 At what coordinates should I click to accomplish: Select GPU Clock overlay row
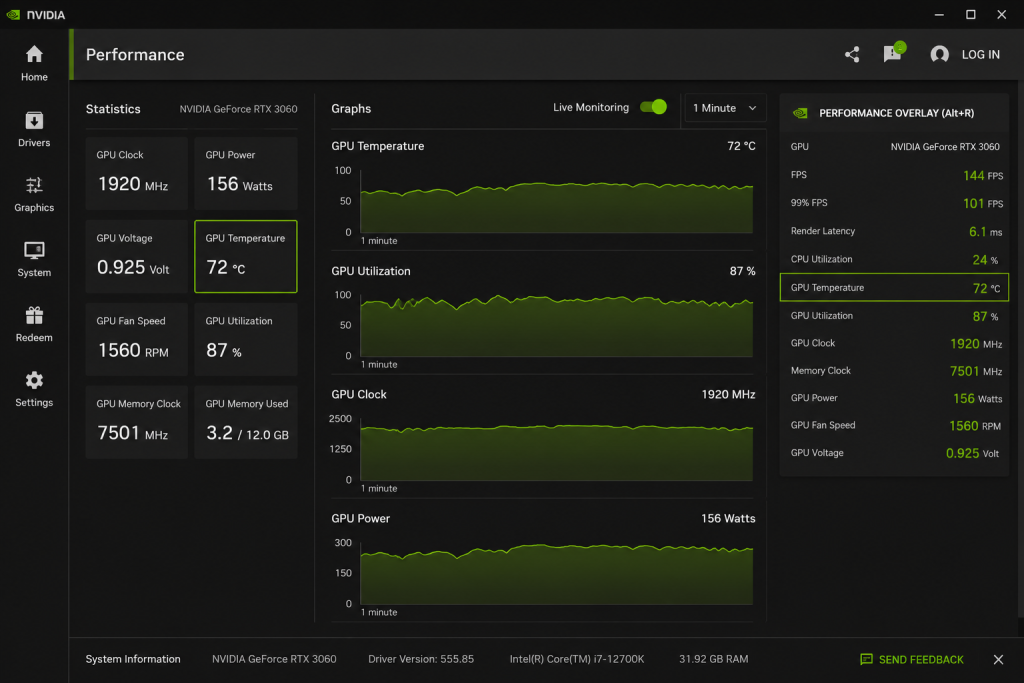(x=894, y=343)
